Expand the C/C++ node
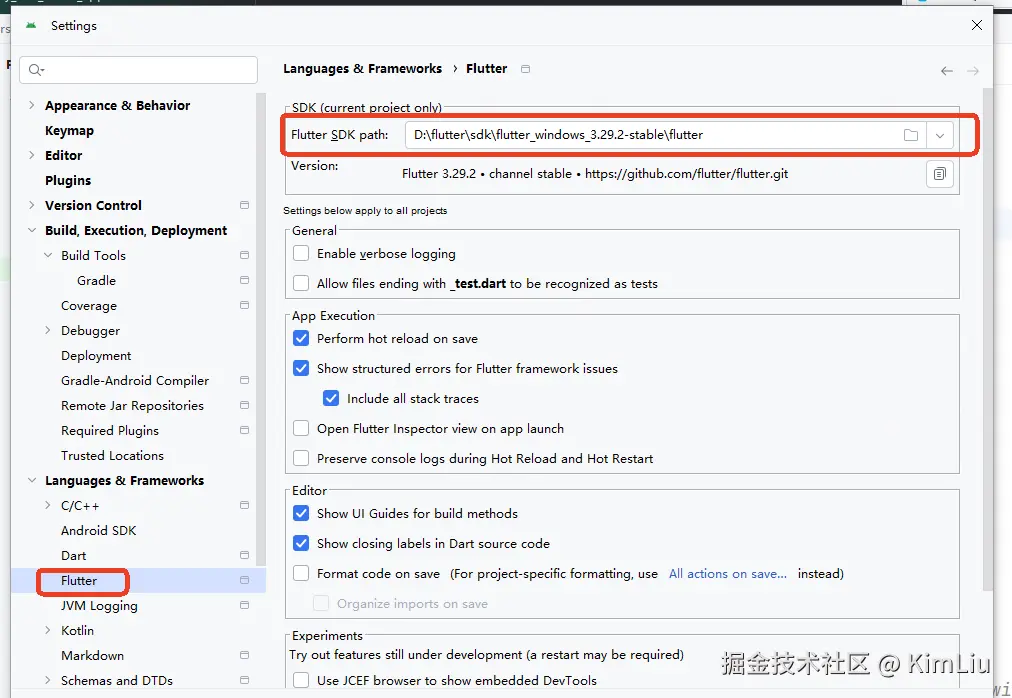1012x698 pixels. click(48, 506)
